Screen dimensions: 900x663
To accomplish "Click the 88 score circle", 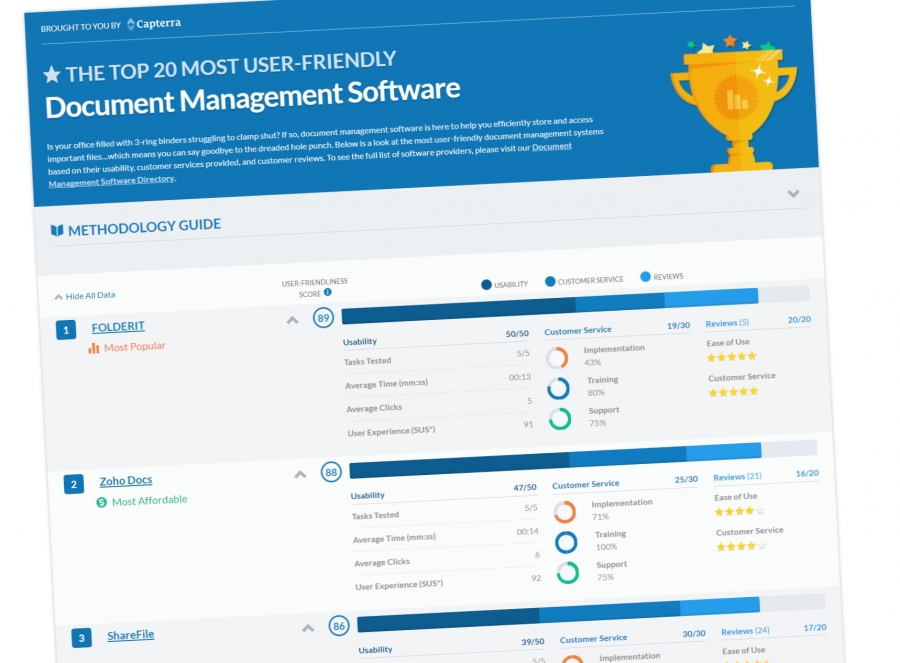I will click(331, 472).
